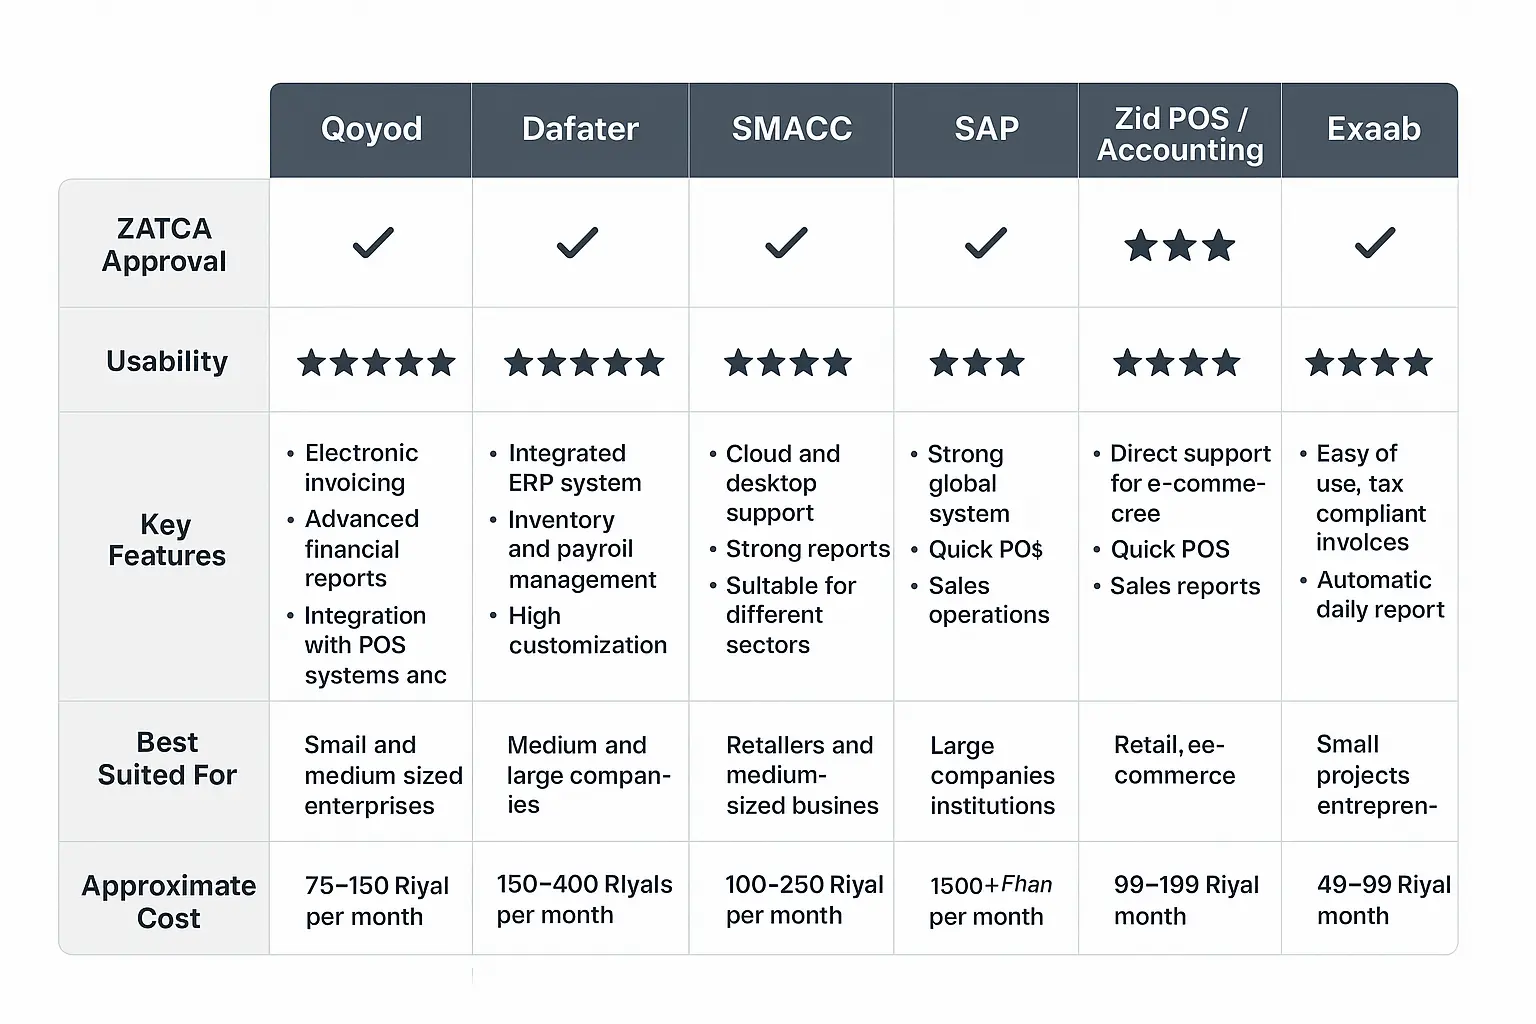The image size is (1536, 1024).
Task: Click the three-star ZATCA rating for Zid POS
Action: point(1179,246)
